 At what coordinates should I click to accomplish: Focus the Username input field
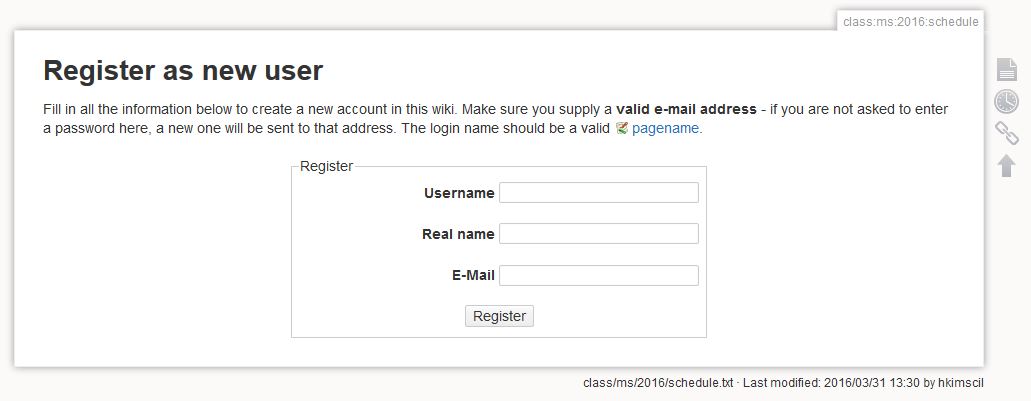pos(598,193)
